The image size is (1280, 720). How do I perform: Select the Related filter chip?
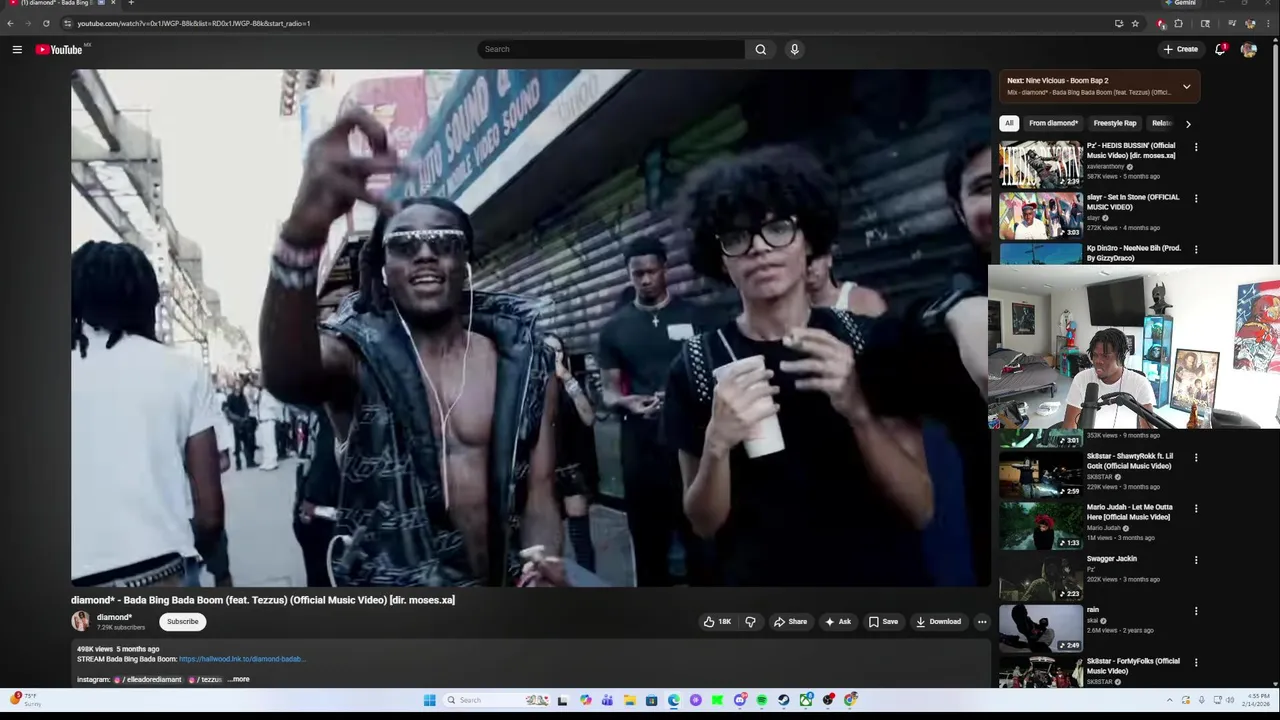(1160, 123)
